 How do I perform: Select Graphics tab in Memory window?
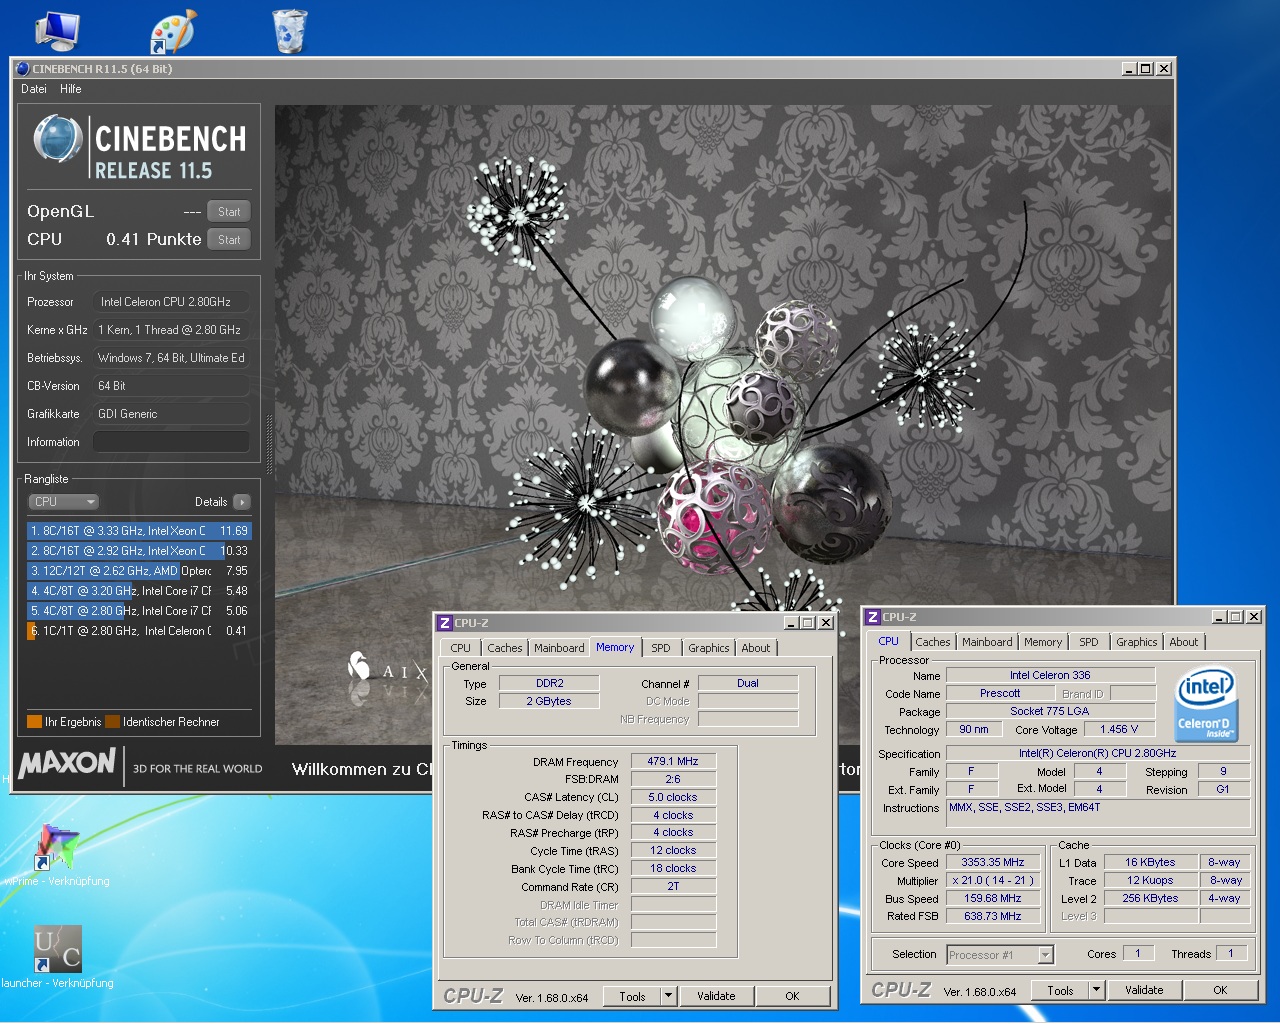click(x=709, y=648)
